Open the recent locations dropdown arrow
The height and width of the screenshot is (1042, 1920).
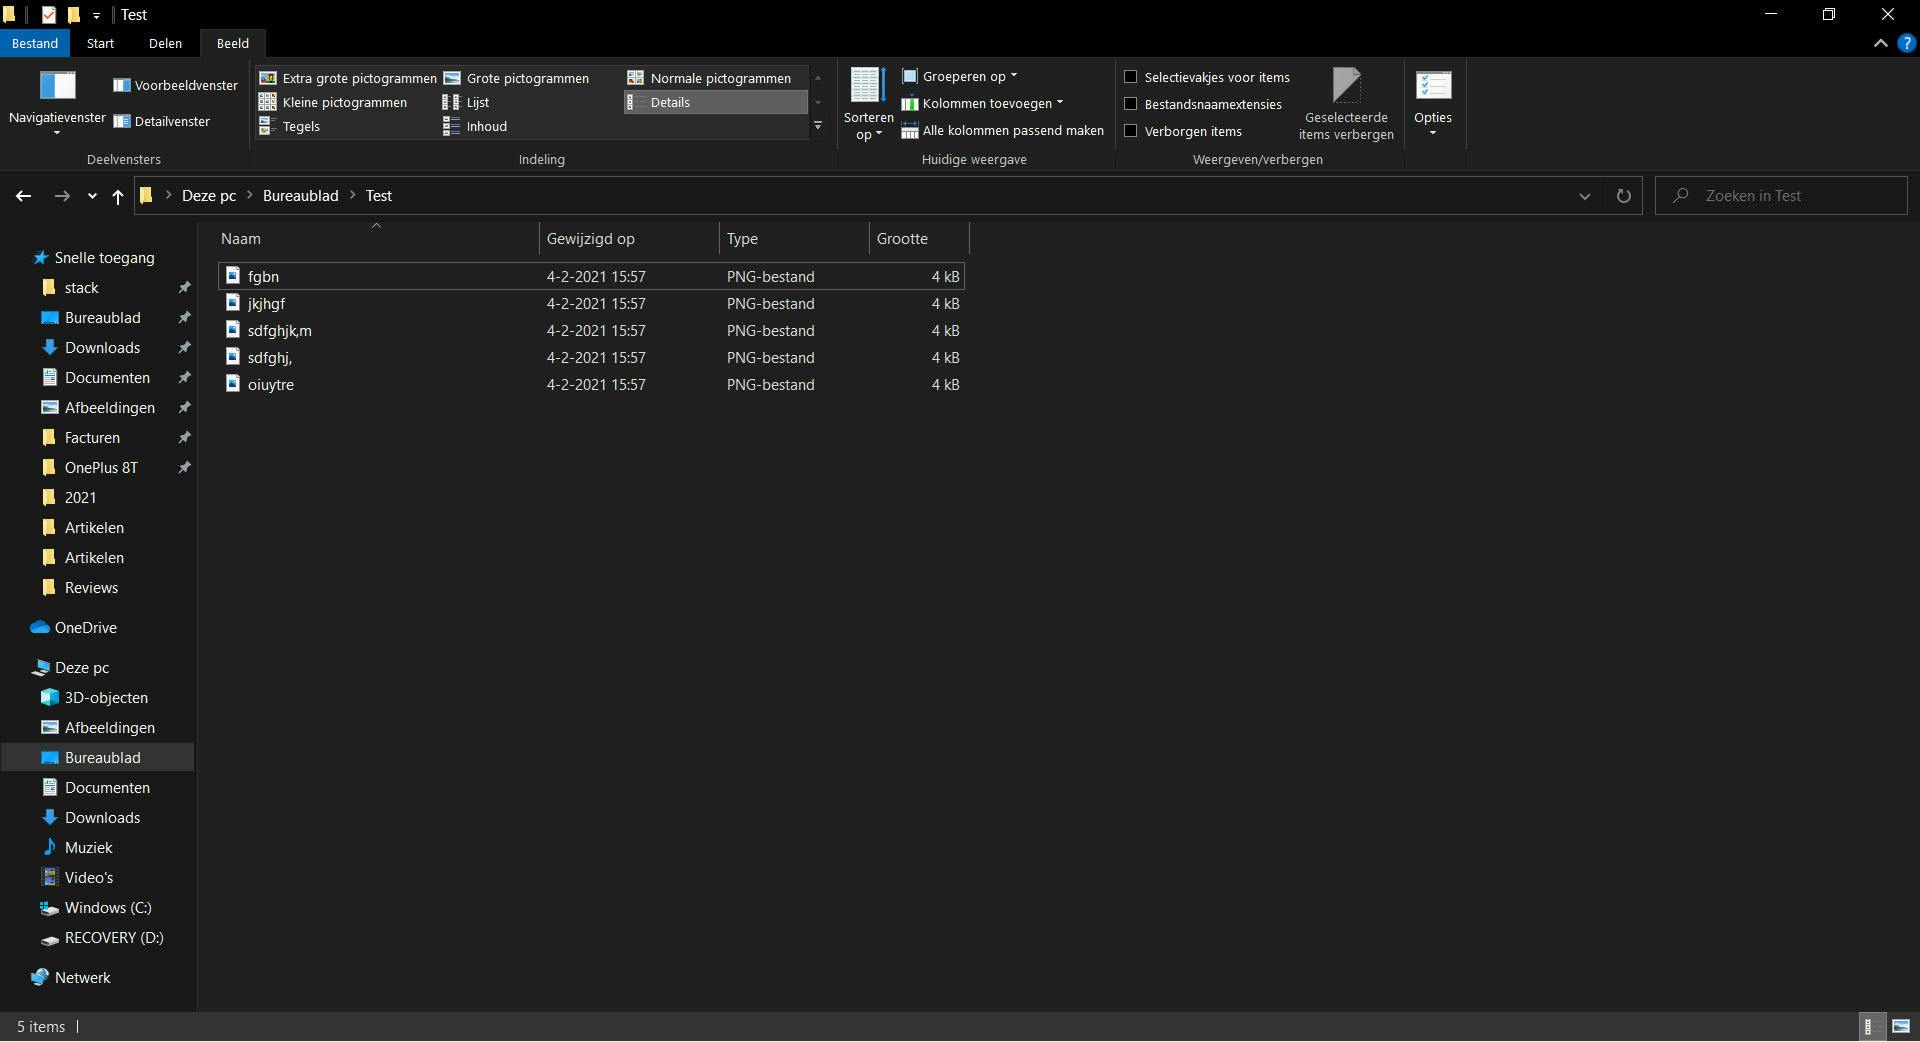tap(92, 196)
